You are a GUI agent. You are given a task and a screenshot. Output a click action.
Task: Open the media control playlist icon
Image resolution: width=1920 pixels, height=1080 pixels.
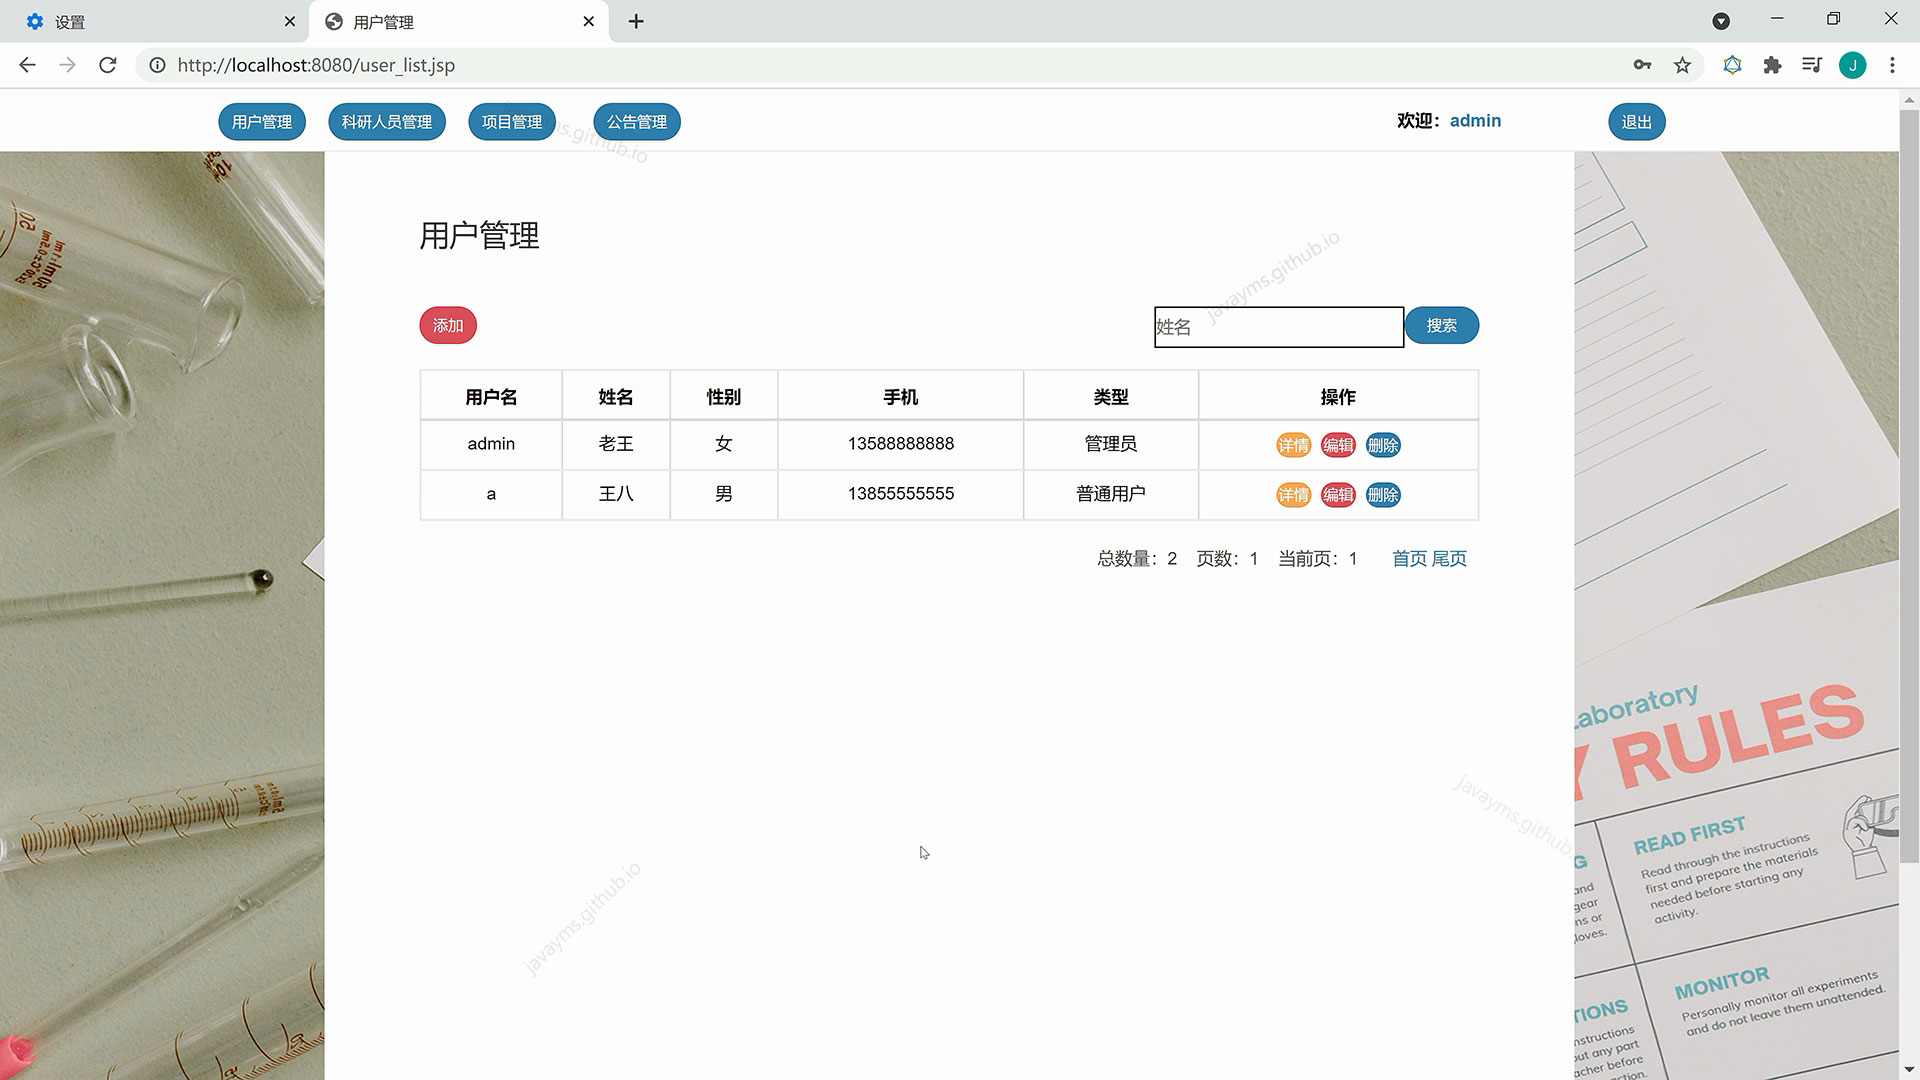click(1811, 65)
